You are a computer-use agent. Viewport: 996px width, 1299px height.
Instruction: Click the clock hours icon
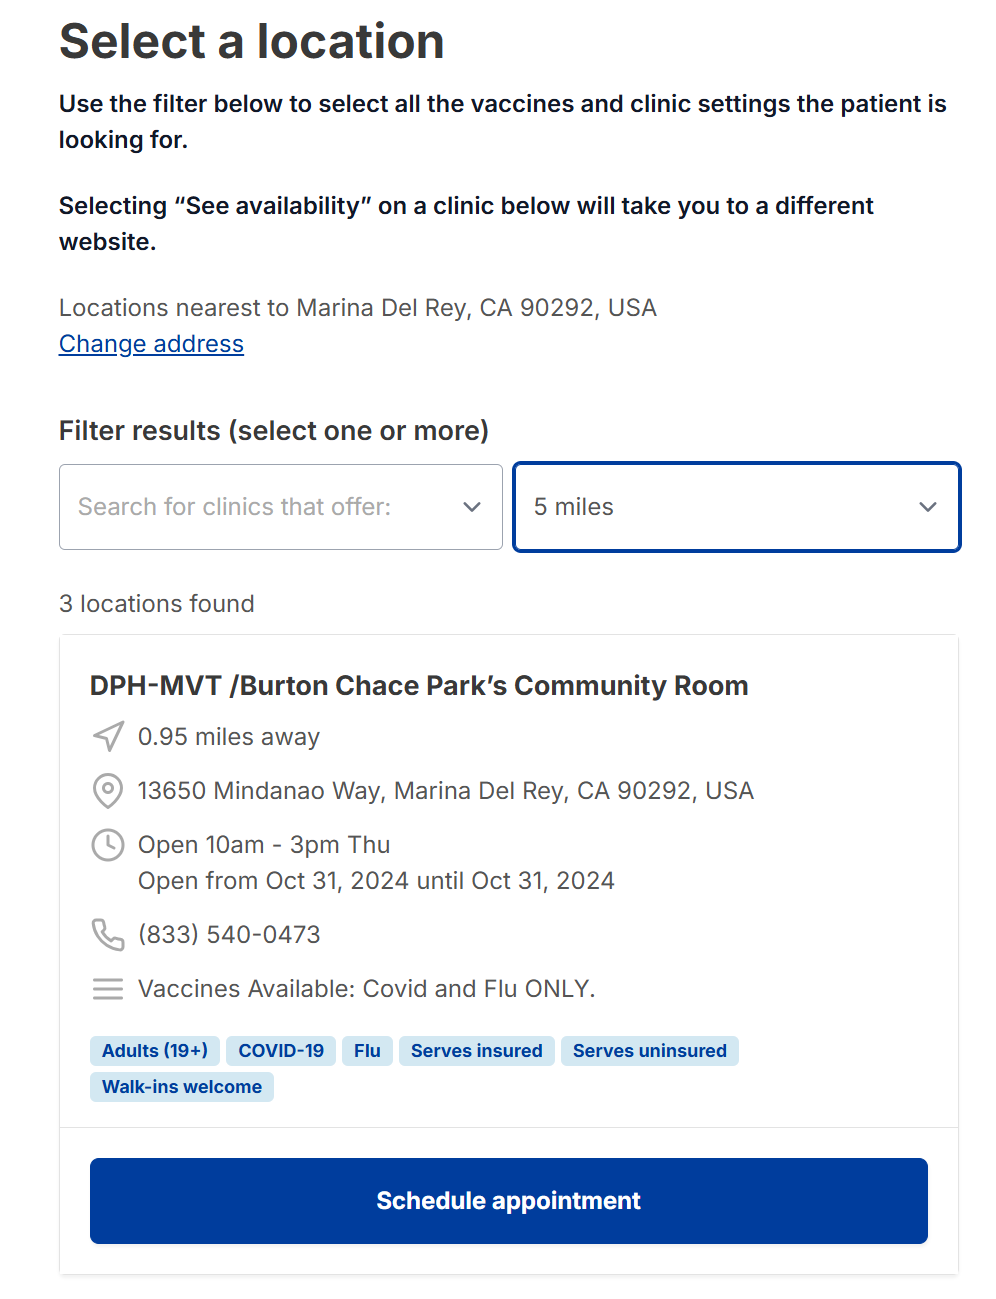pyautogui.click(x=108, y=845)
